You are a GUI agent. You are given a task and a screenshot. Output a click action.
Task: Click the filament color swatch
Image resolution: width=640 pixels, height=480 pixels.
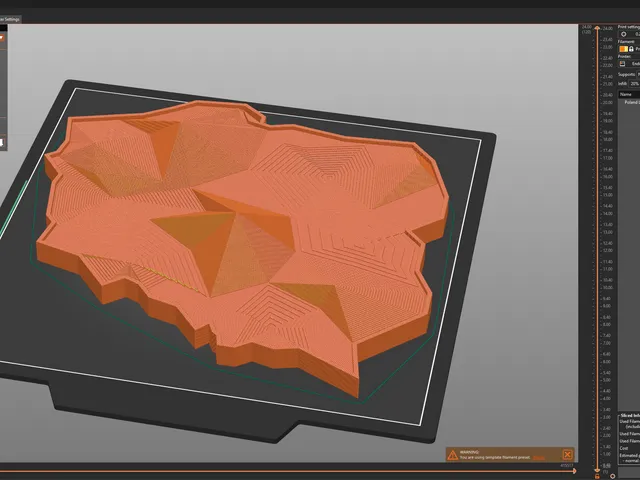(623, 49)
